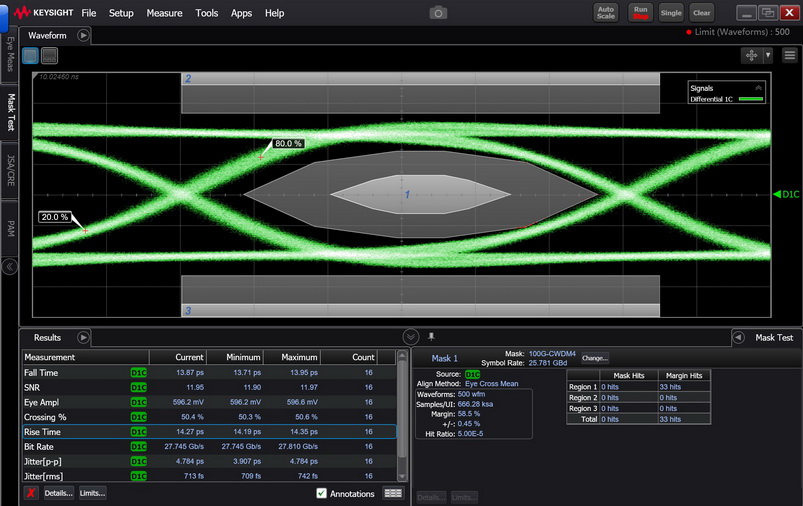
Task: Click the red X delete measurement icon
Action: [x=31, y=493]
